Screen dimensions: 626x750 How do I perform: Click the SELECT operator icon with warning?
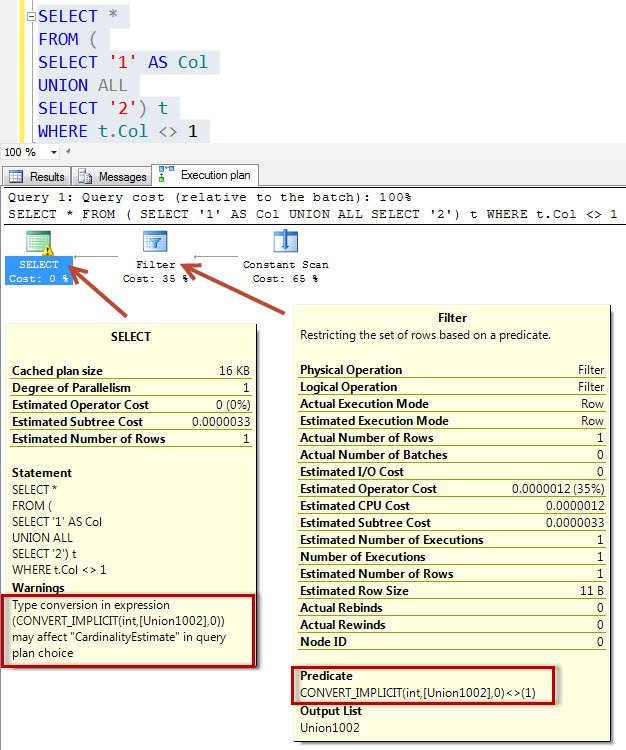coord(39,243)
